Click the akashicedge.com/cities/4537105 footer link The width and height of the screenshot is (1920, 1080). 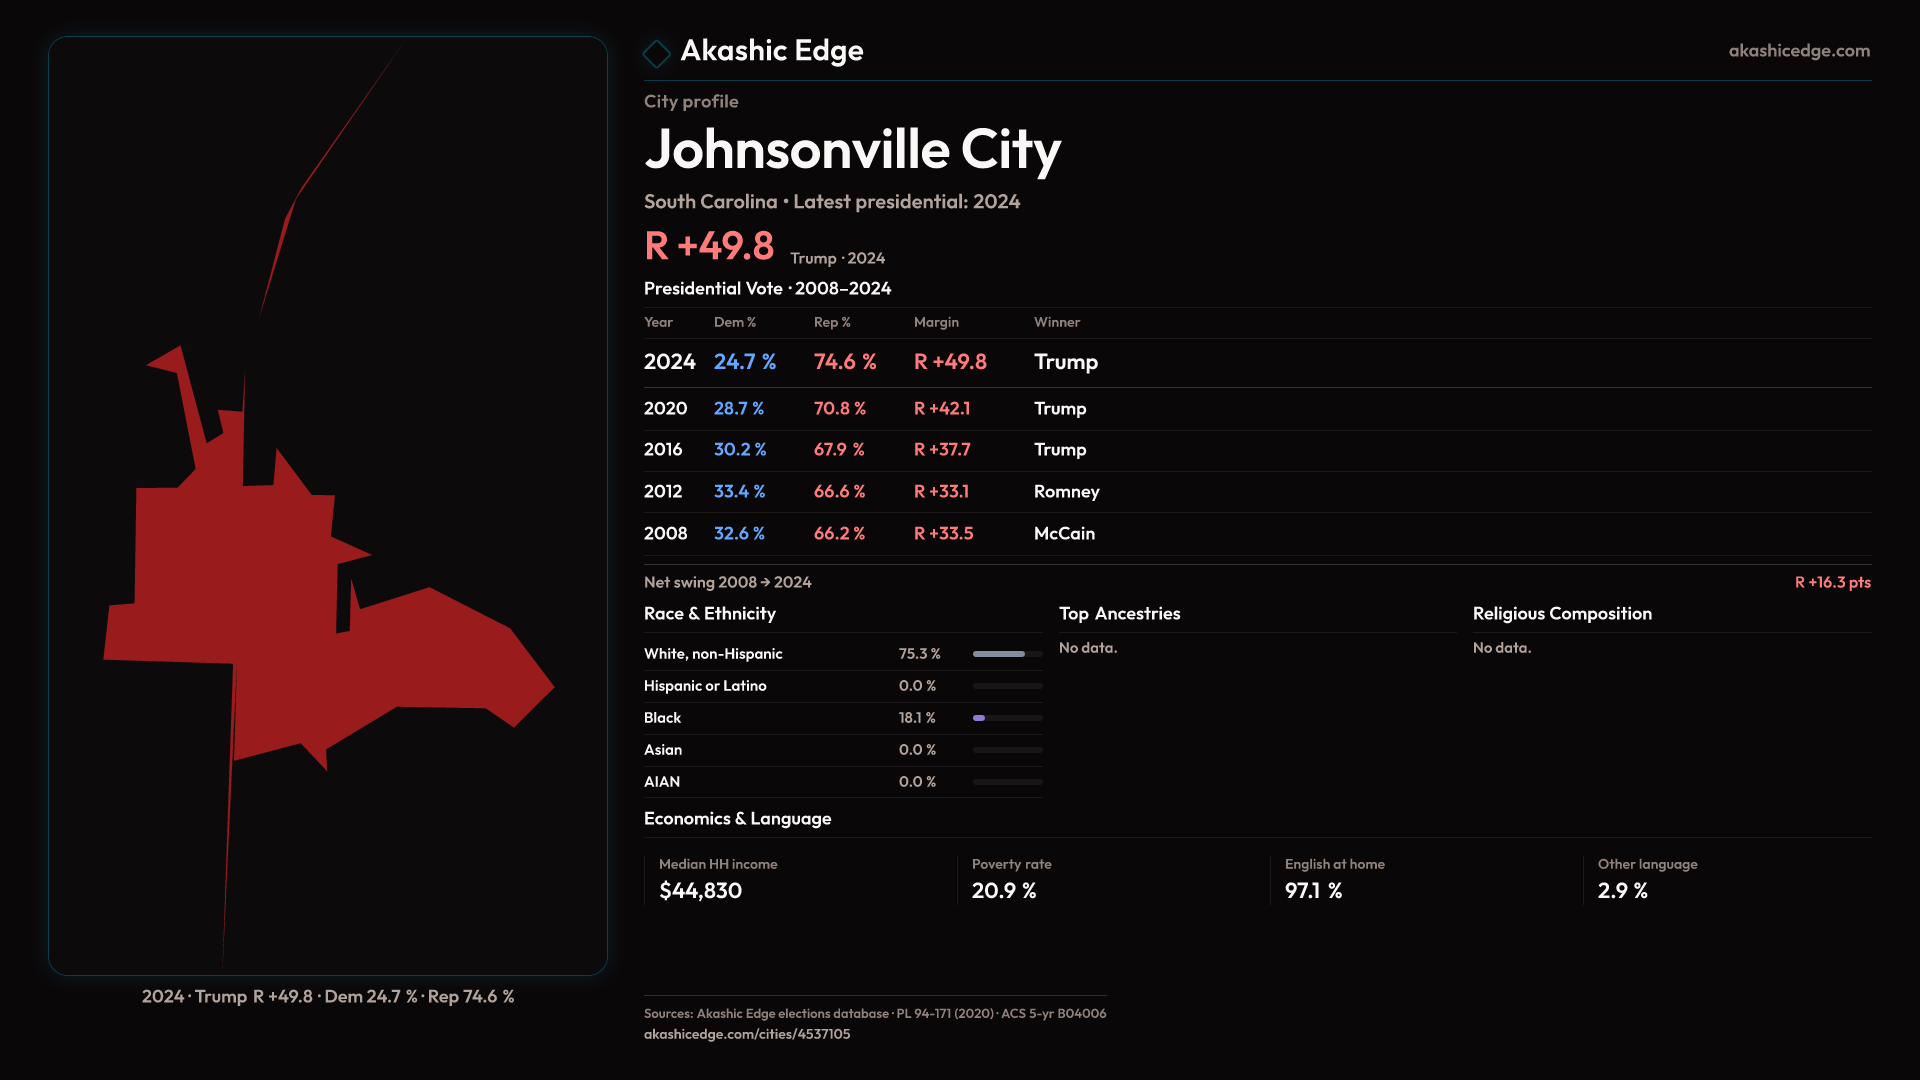tap(746, 1034)
